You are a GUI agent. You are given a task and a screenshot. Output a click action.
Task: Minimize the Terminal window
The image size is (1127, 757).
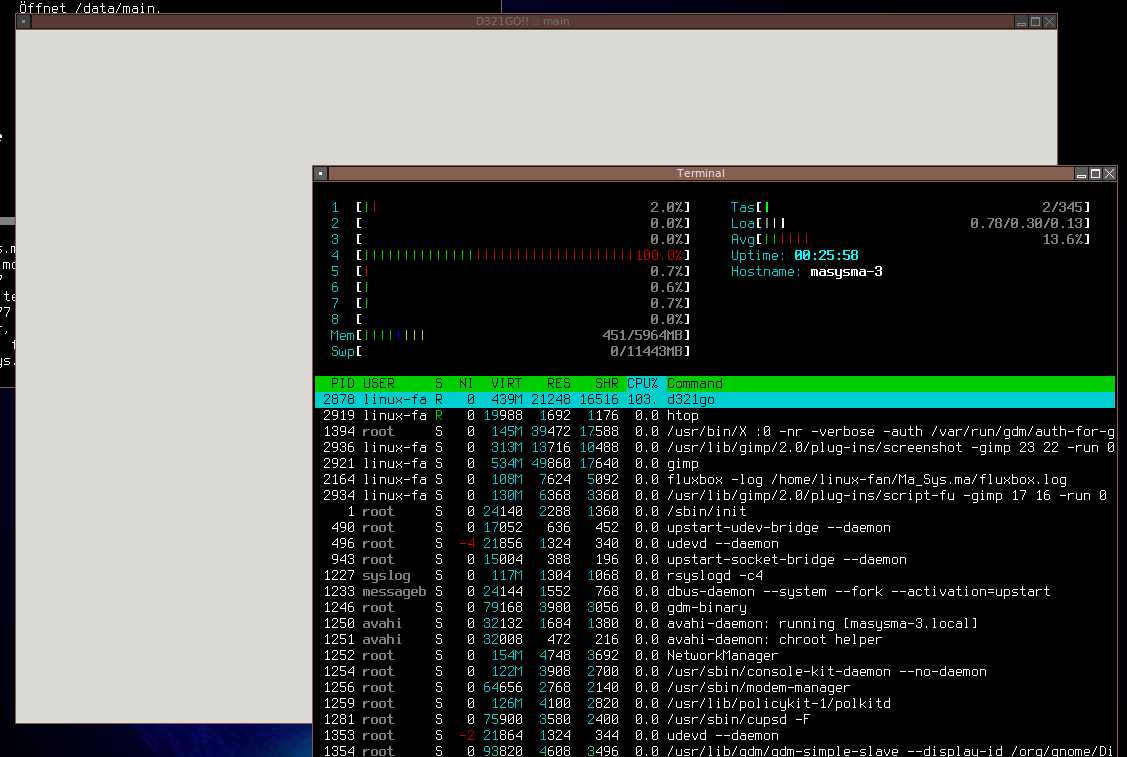click(1081, 174)
